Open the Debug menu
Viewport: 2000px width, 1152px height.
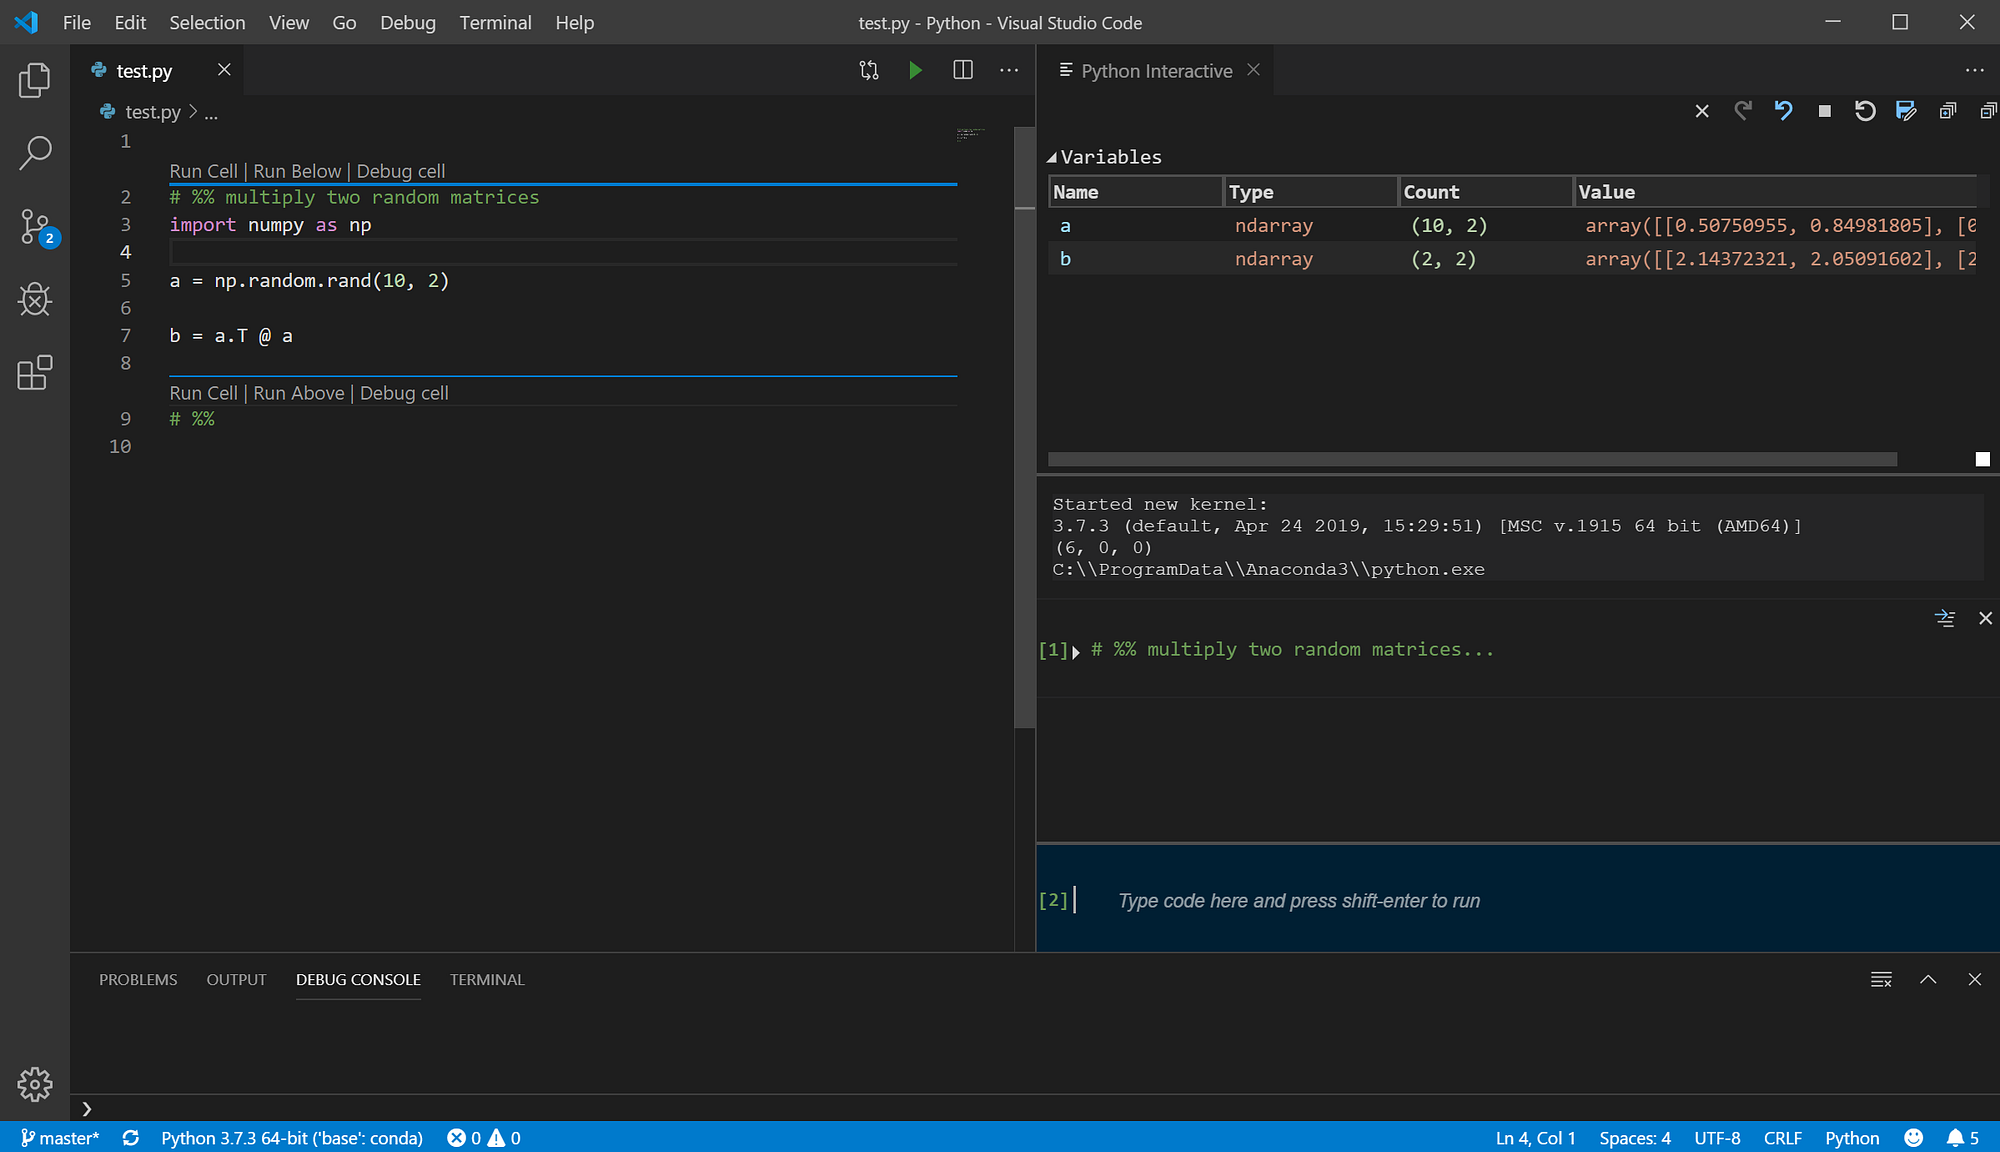[x=407, y=22]
